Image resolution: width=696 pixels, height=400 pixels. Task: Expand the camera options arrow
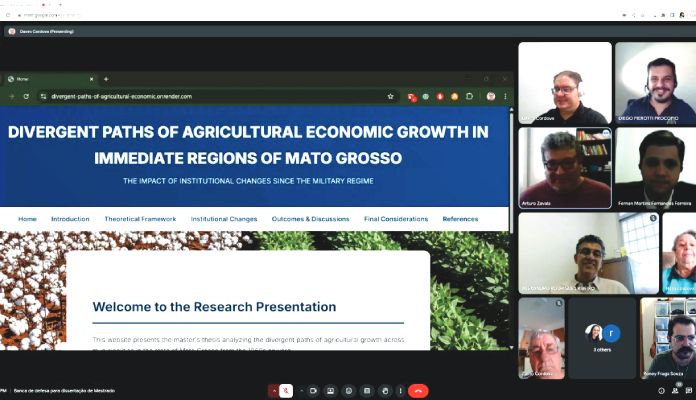301,391
